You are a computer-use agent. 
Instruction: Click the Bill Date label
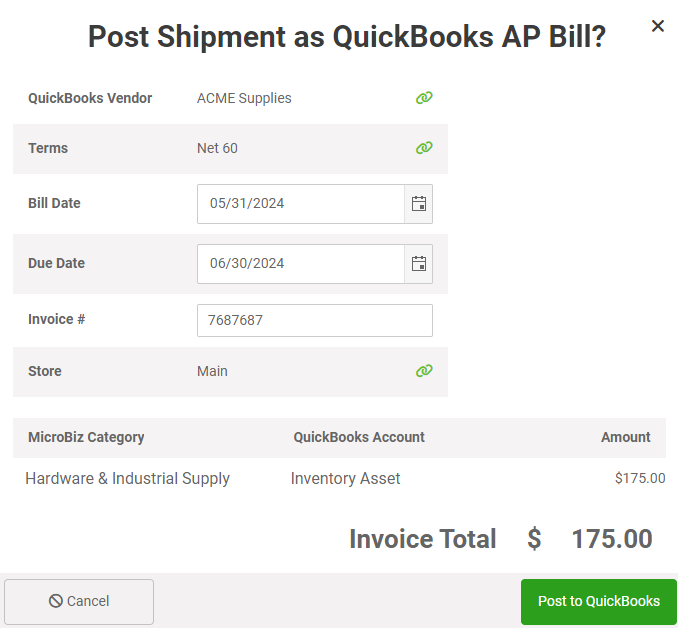pyautogui.click(x=54, y=203)
